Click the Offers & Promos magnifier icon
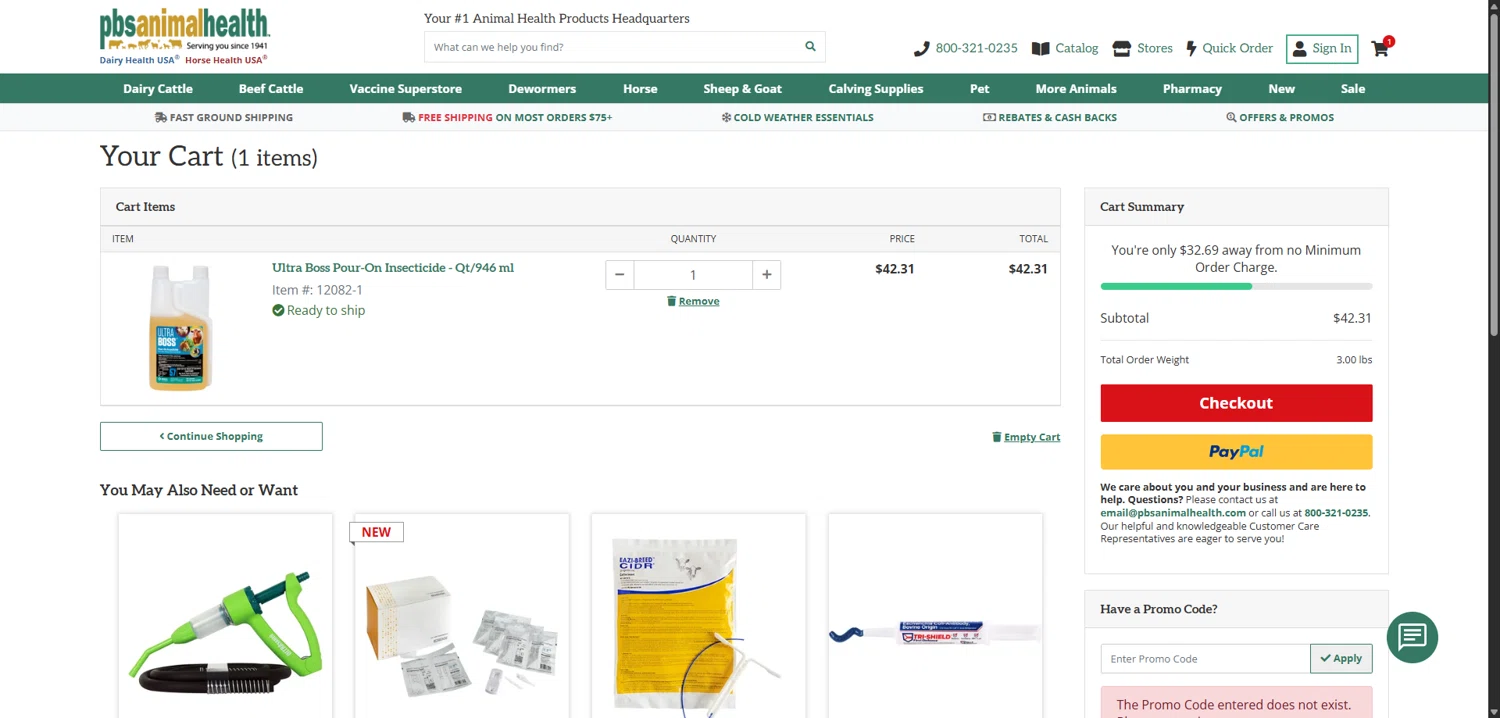Screen dimensions: 1500x718 (1231, 117)
